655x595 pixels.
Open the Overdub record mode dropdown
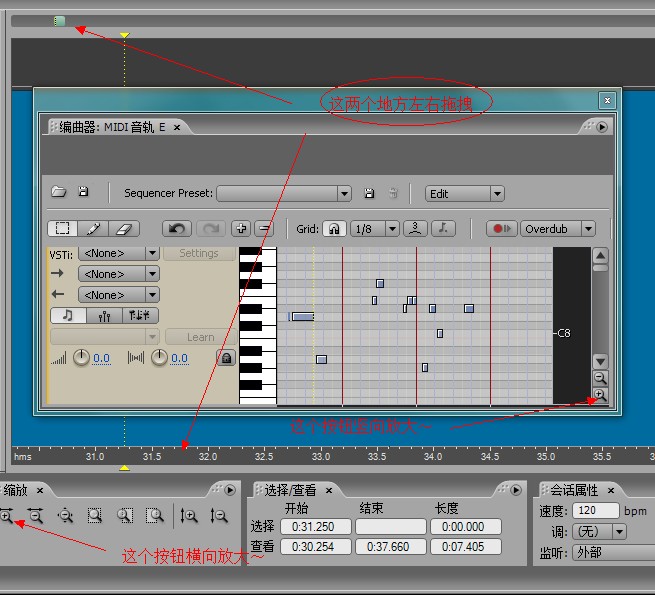(x=558, y=229)
